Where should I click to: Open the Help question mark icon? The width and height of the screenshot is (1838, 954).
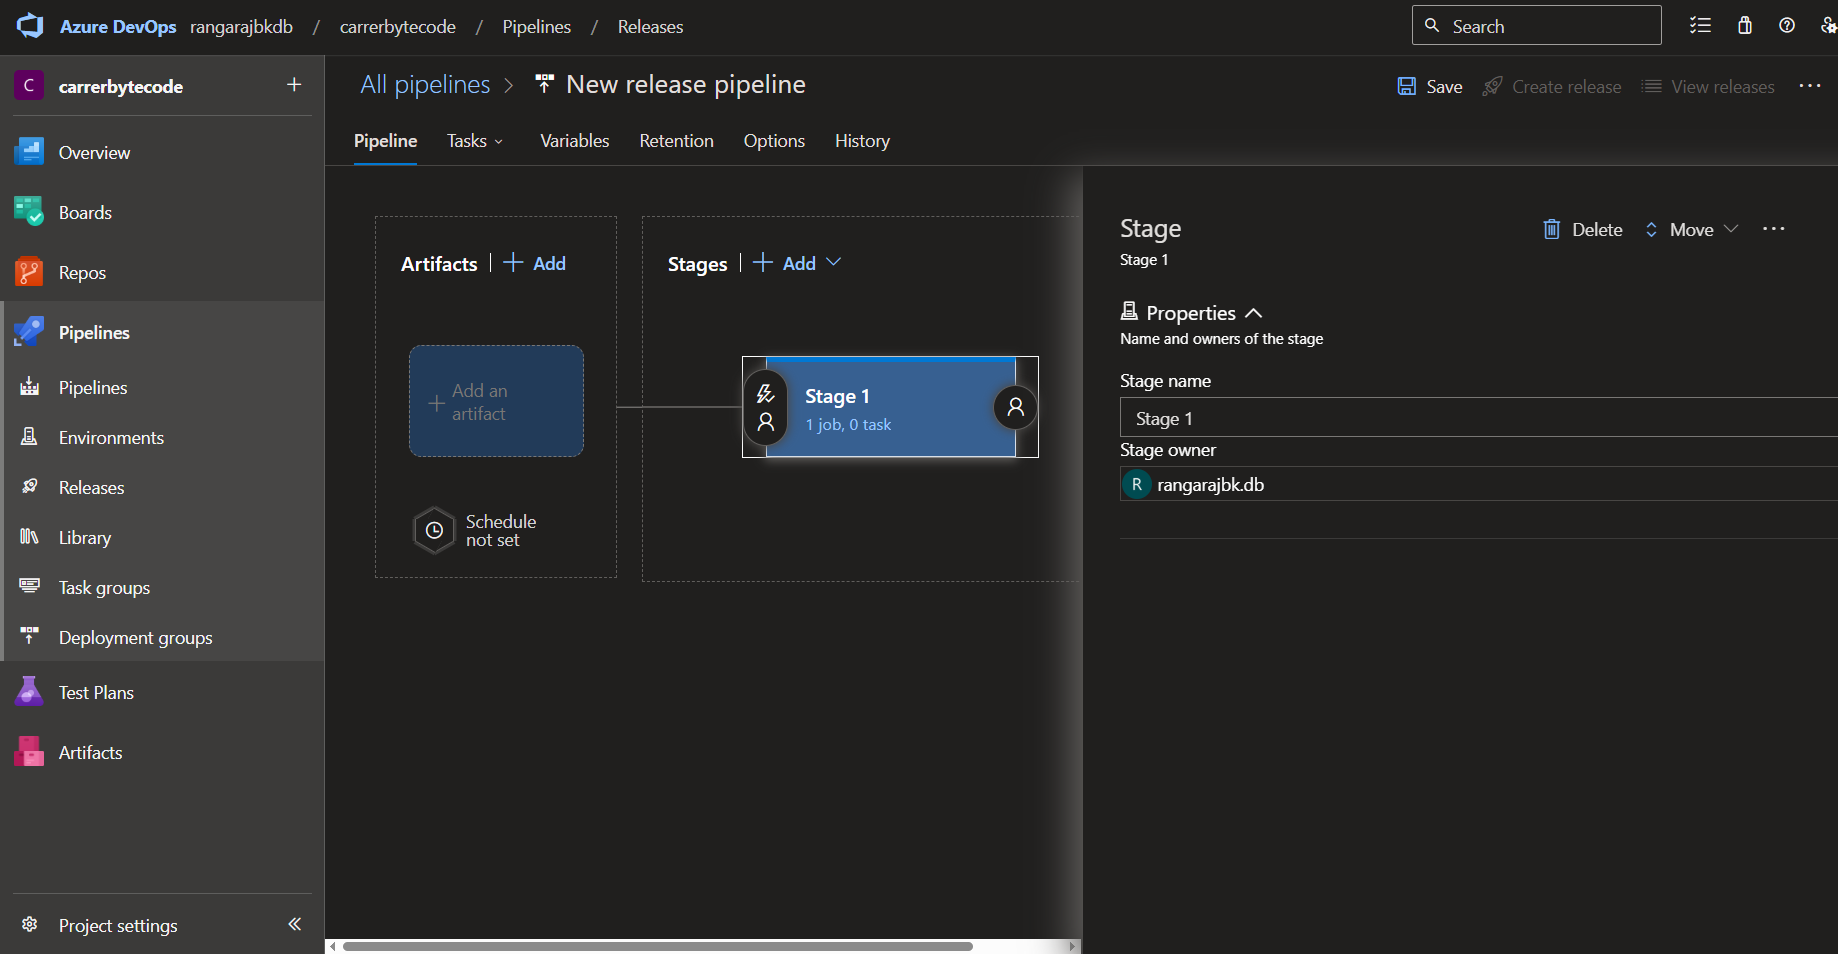pyautogui.click(x=1787, y=26)
